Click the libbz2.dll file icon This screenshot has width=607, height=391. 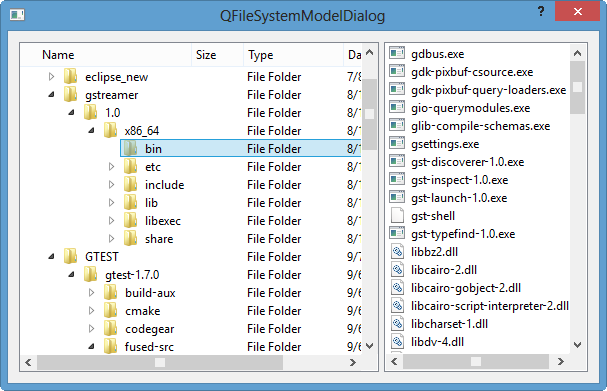coord(397,251)
